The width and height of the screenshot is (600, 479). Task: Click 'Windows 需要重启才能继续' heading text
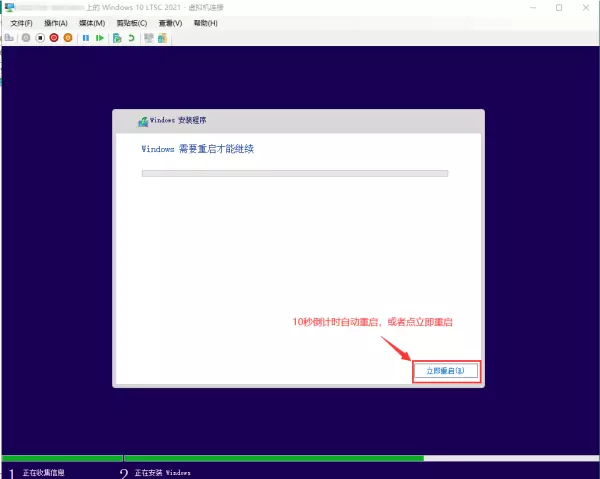(x=197, y=149)
